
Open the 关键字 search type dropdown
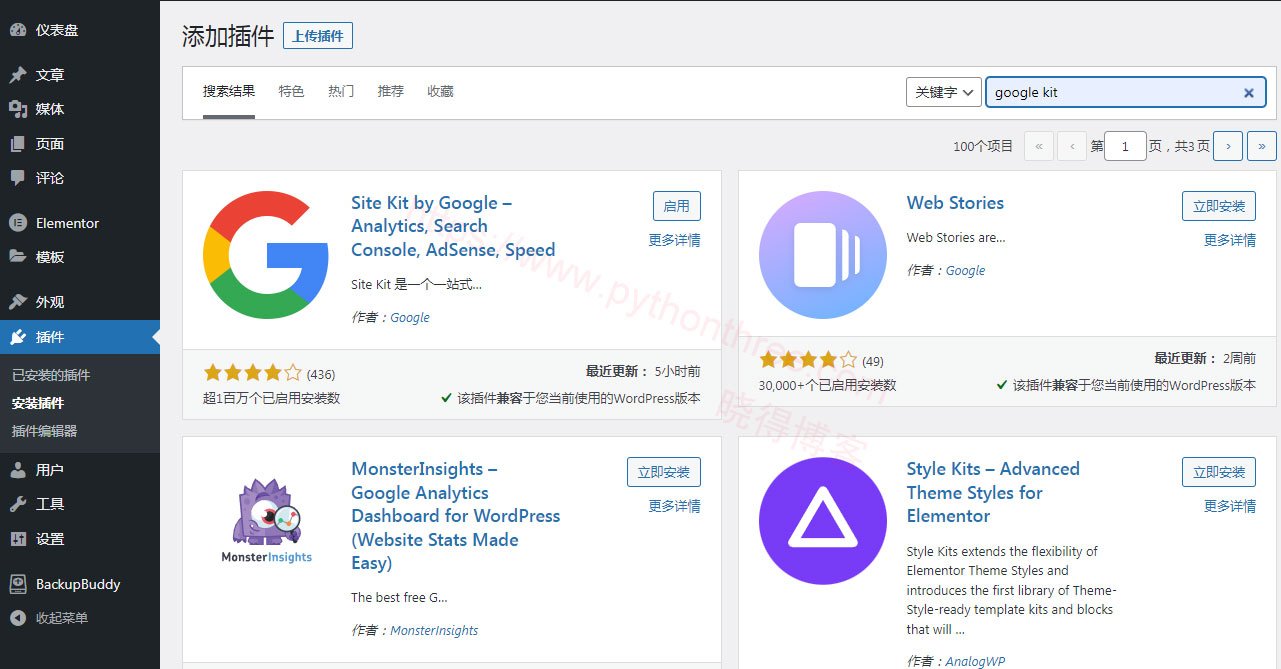click(x=943, y=92)
